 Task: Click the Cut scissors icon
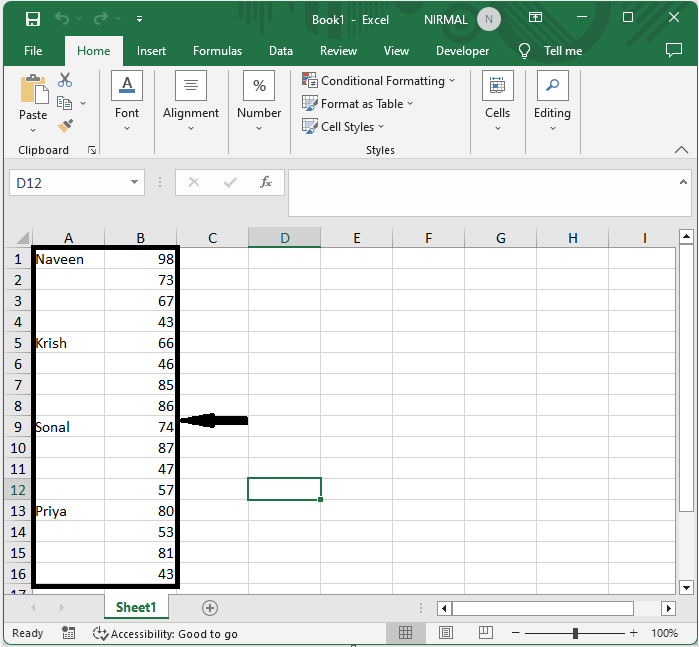pos(65,80)
